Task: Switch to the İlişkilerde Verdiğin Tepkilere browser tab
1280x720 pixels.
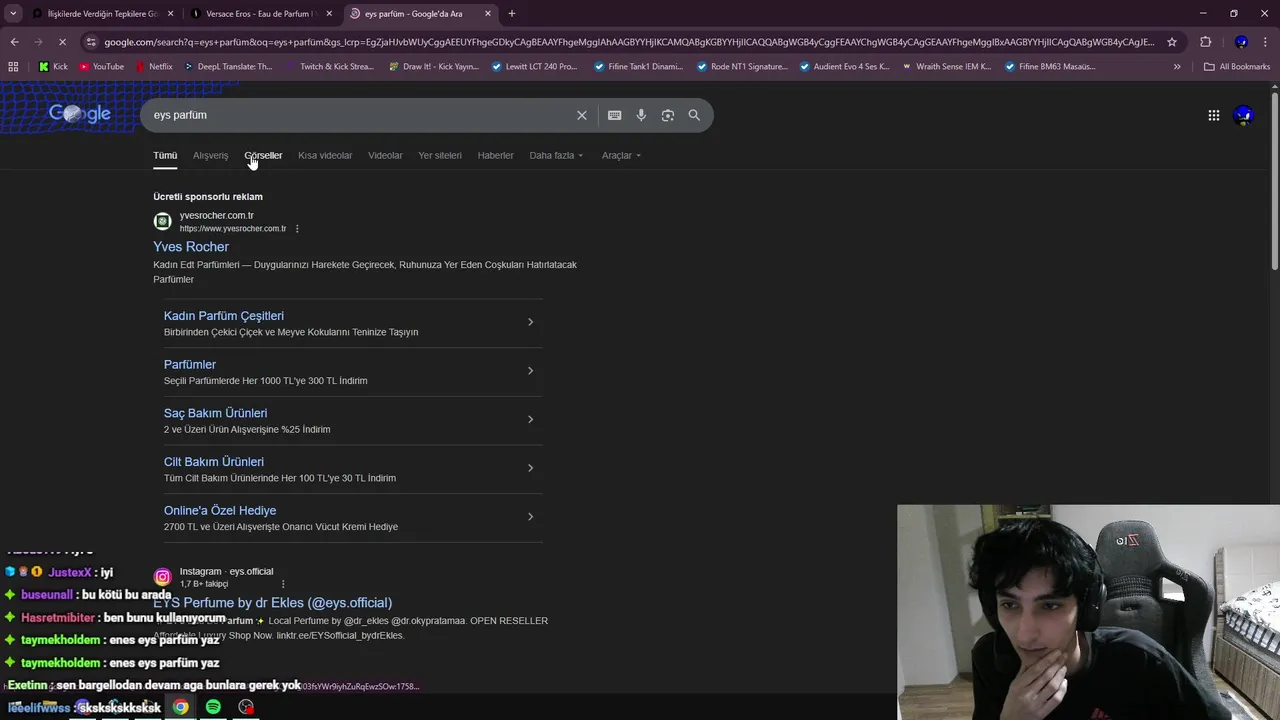Action: point(102,14)
